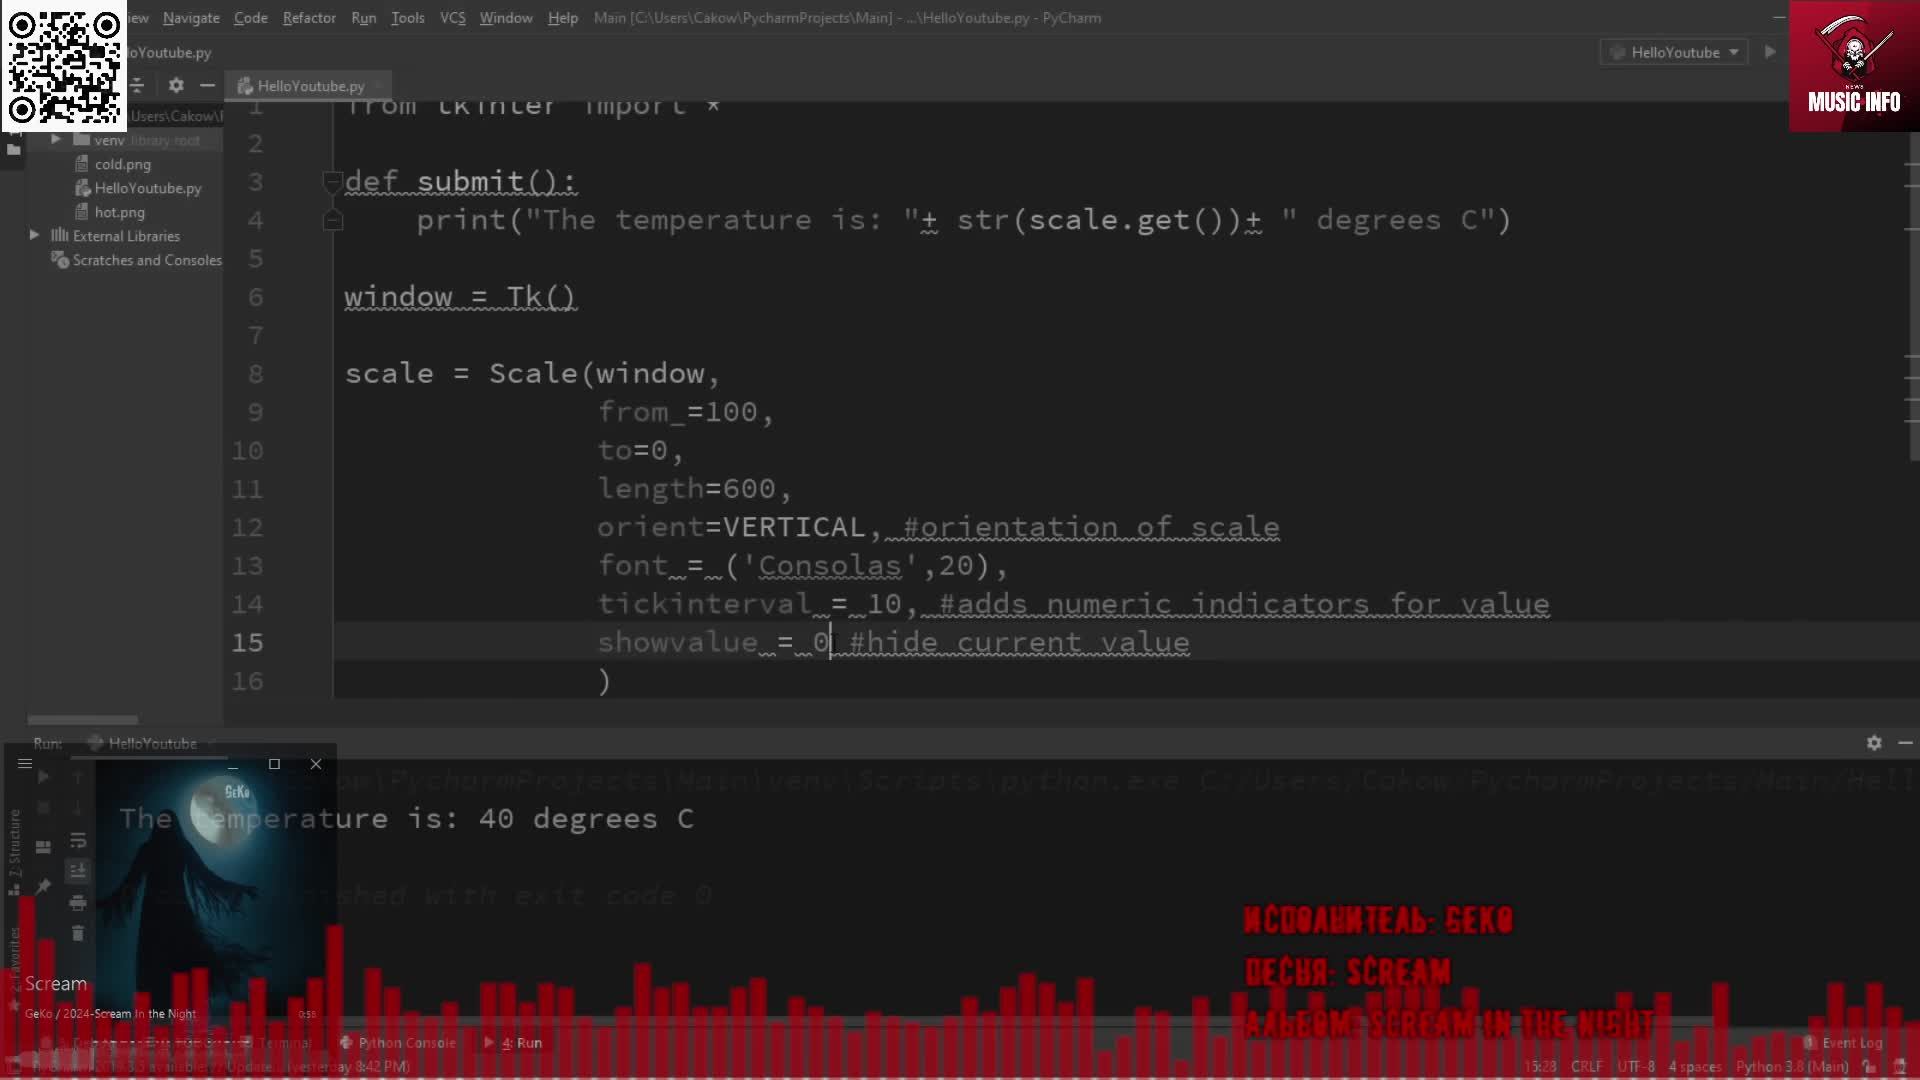Open the Event Log

click(1850, 1043)
